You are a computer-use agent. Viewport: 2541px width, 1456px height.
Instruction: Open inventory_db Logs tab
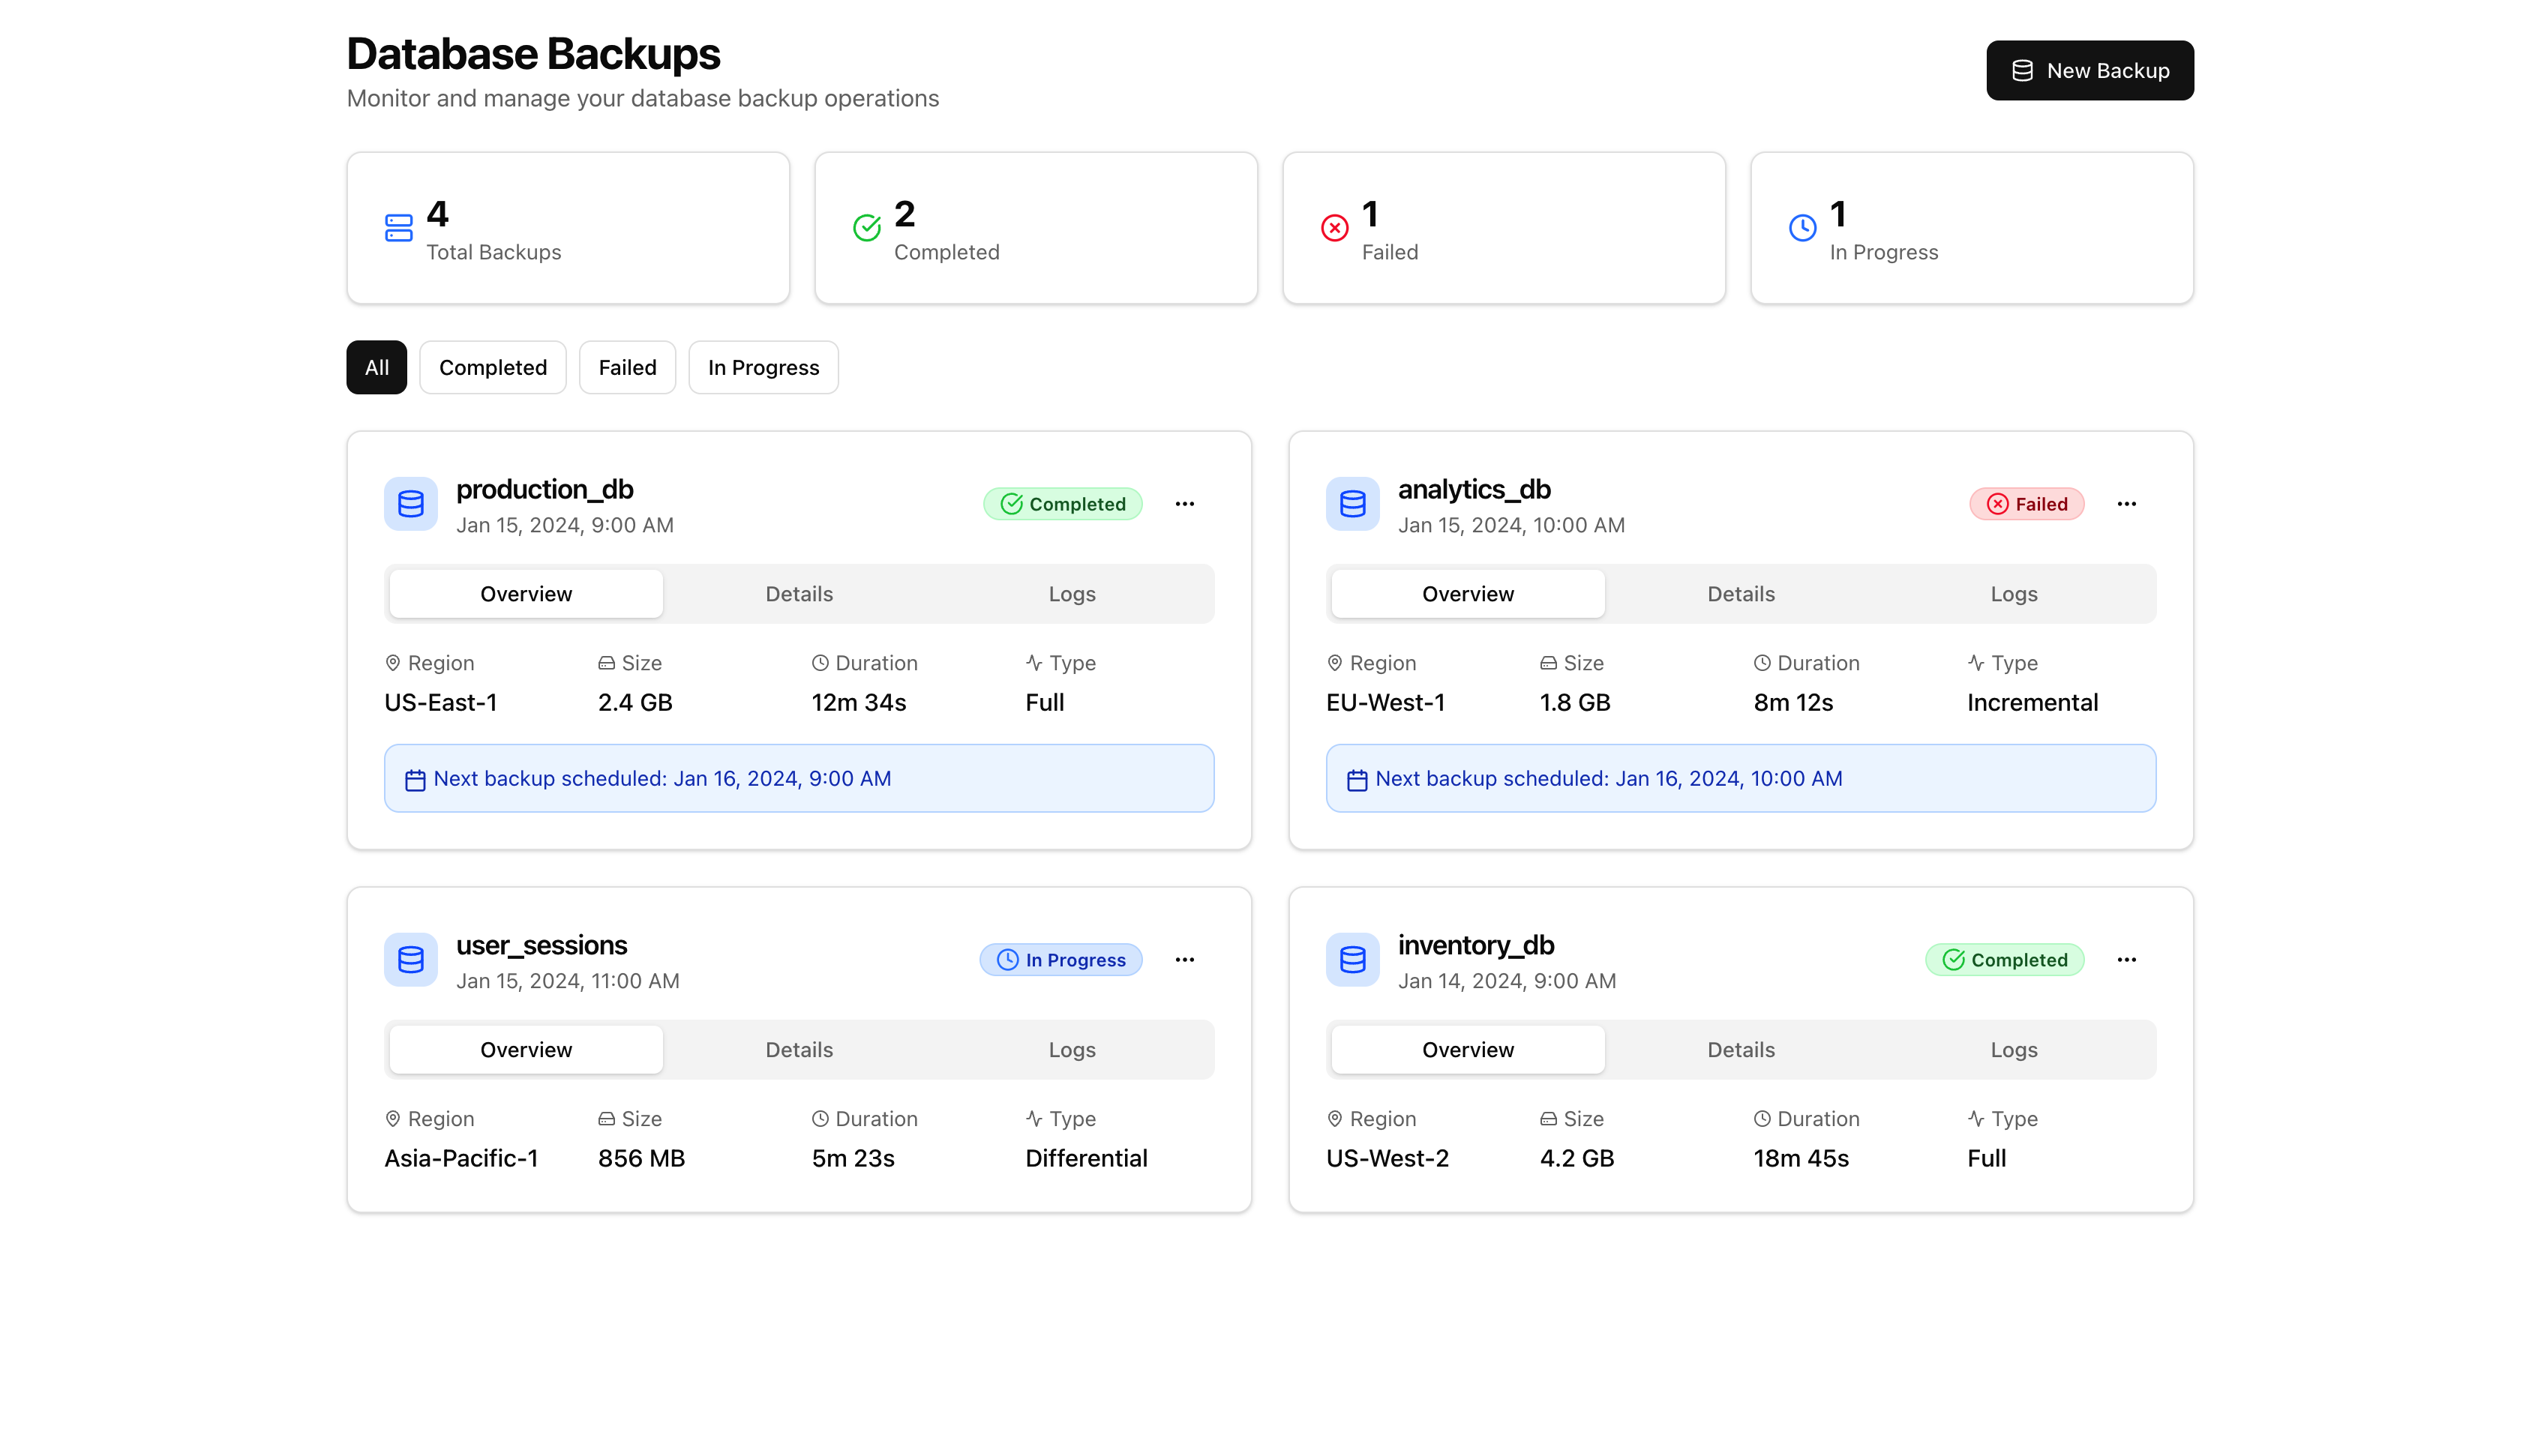(2013, 1050)
